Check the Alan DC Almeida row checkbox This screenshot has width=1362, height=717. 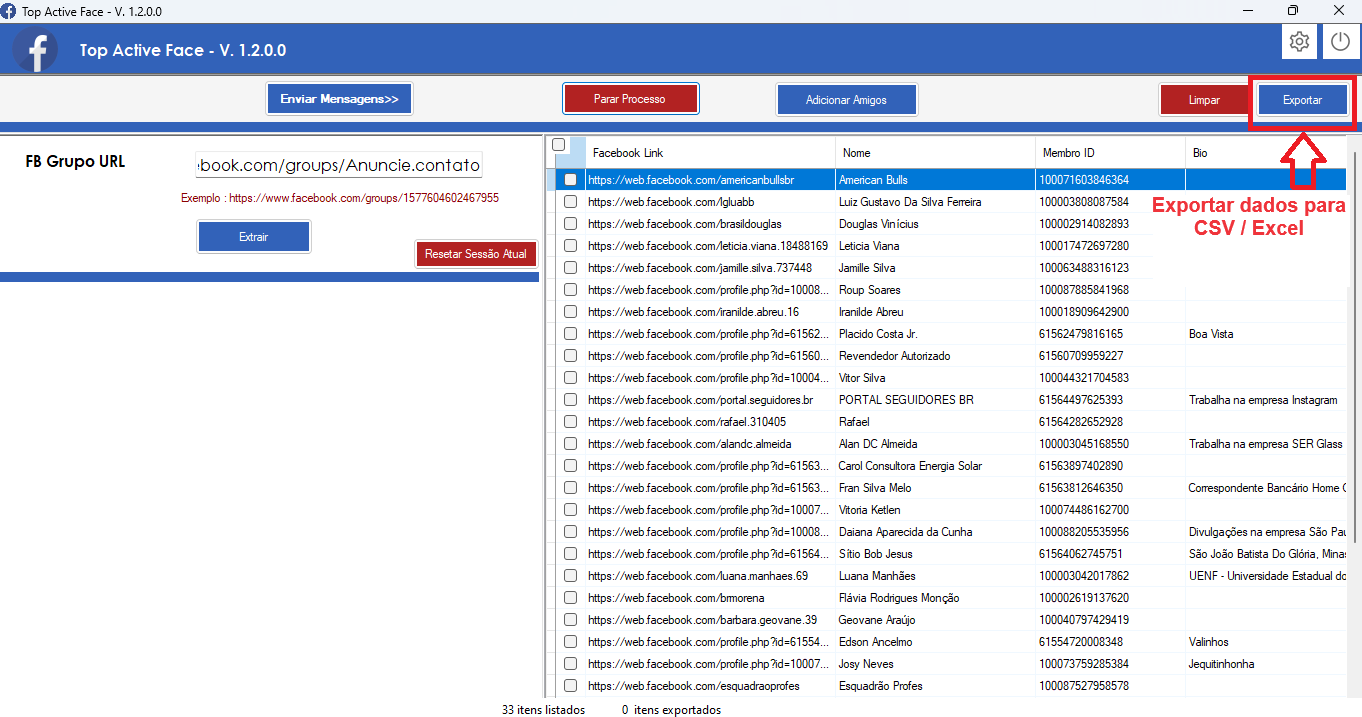click(x=570, y=444)
